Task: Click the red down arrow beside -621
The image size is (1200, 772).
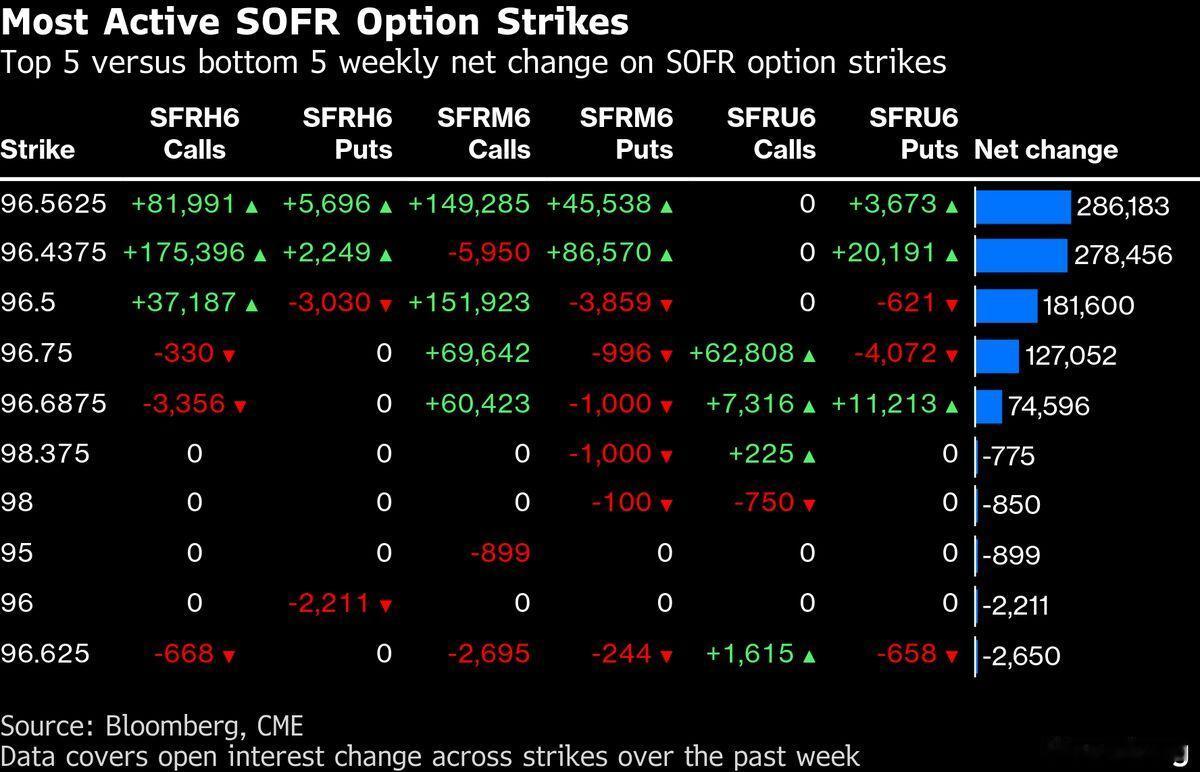Action: click(x=952, y=305)
